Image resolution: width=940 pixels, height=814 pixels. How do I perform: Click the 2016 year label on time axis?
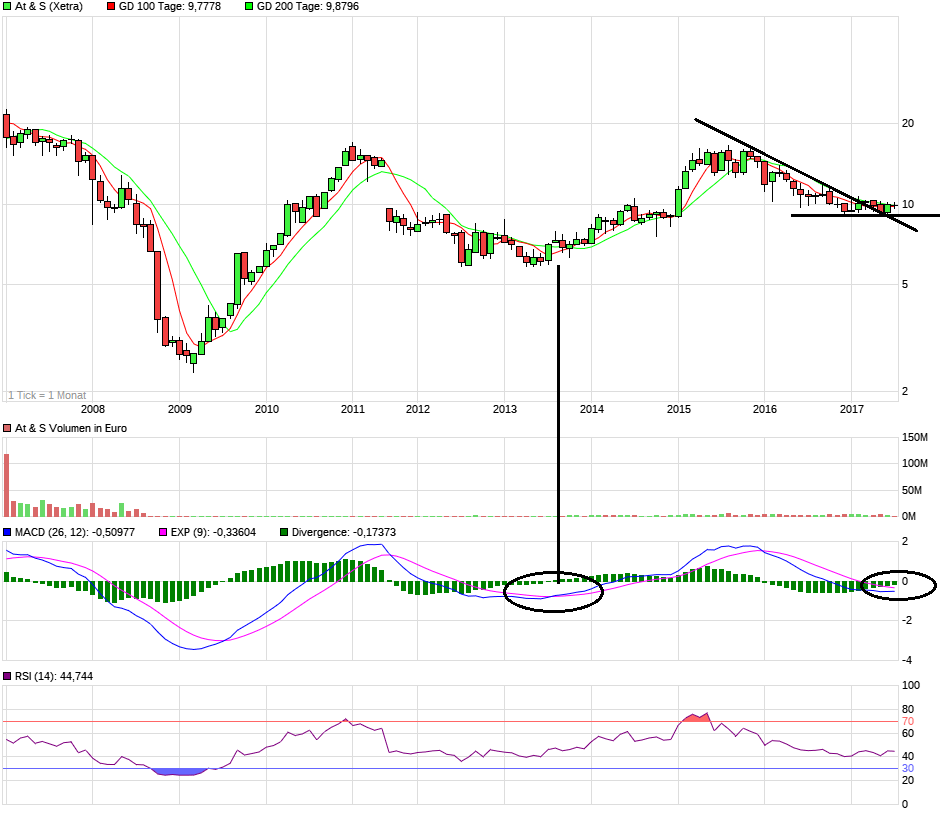click(x=765, y=409)
